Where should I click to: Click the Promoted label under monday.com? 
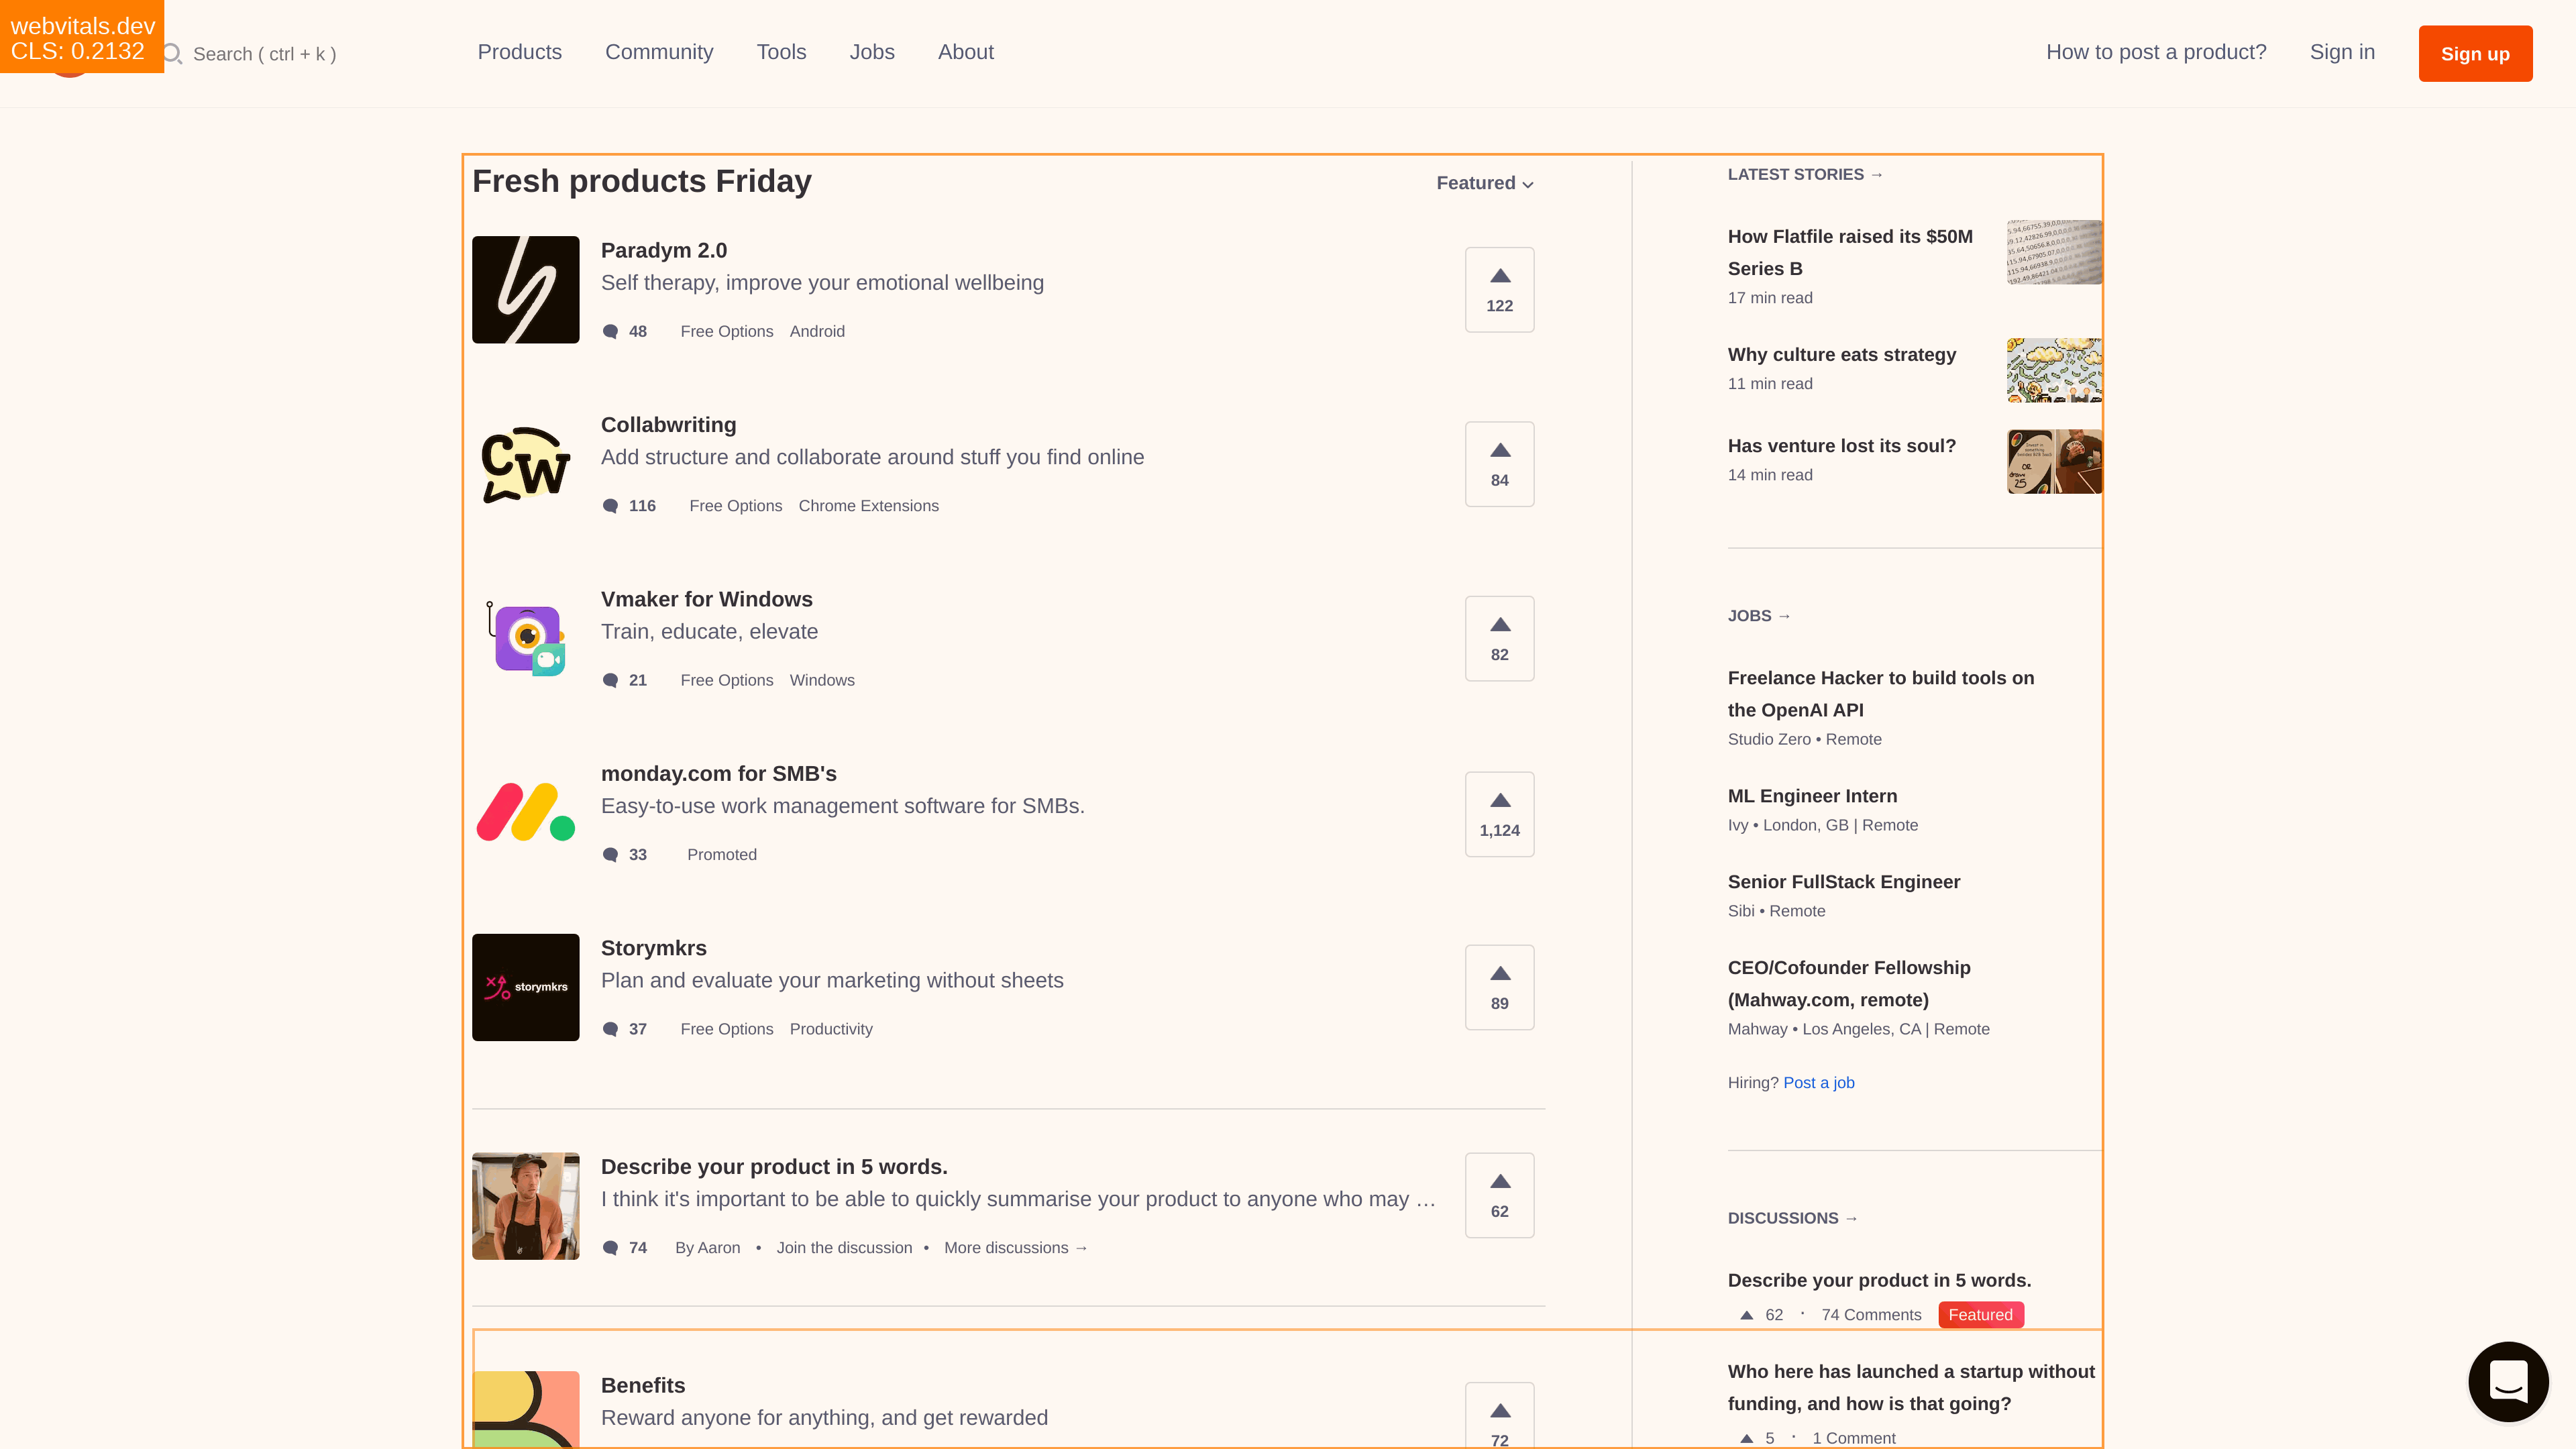click(x=722, y=855)
